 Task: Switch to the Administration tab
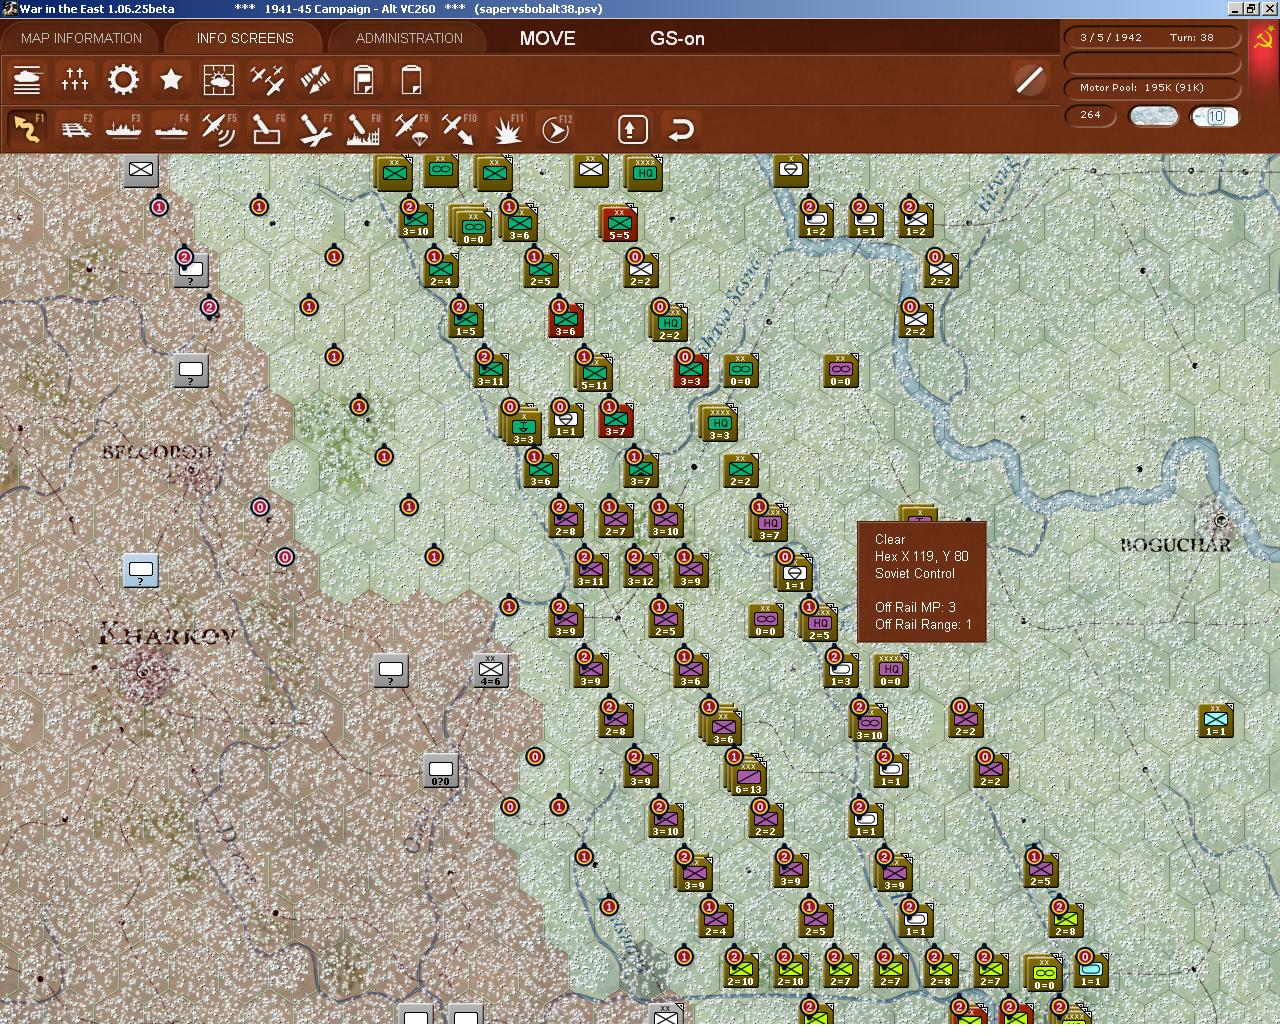tap(409, 38)
